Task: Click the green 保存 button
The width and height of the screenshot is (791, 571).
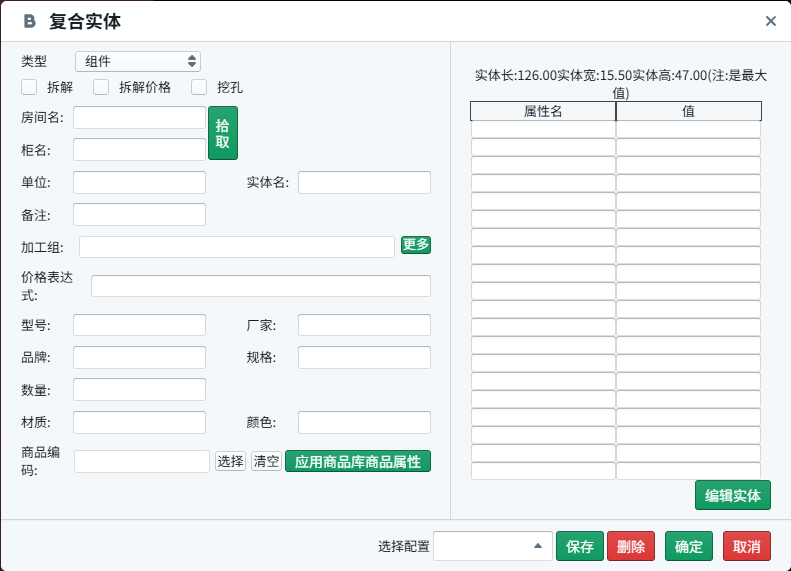Action: click(x=580, y=546)
